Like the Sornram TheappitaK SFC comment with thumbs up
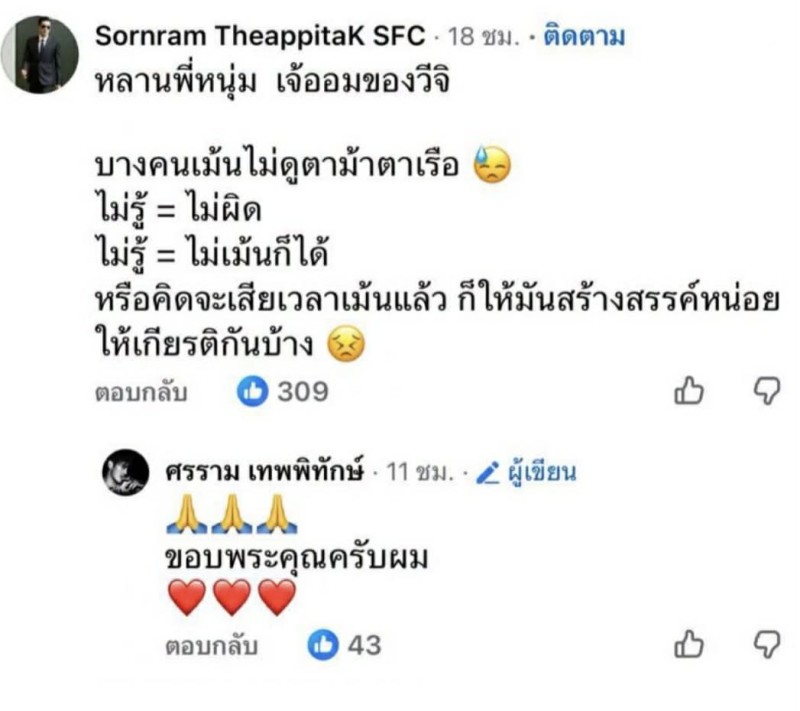The width and height of the screenshot is (800, 711). [x=690, y=391]
